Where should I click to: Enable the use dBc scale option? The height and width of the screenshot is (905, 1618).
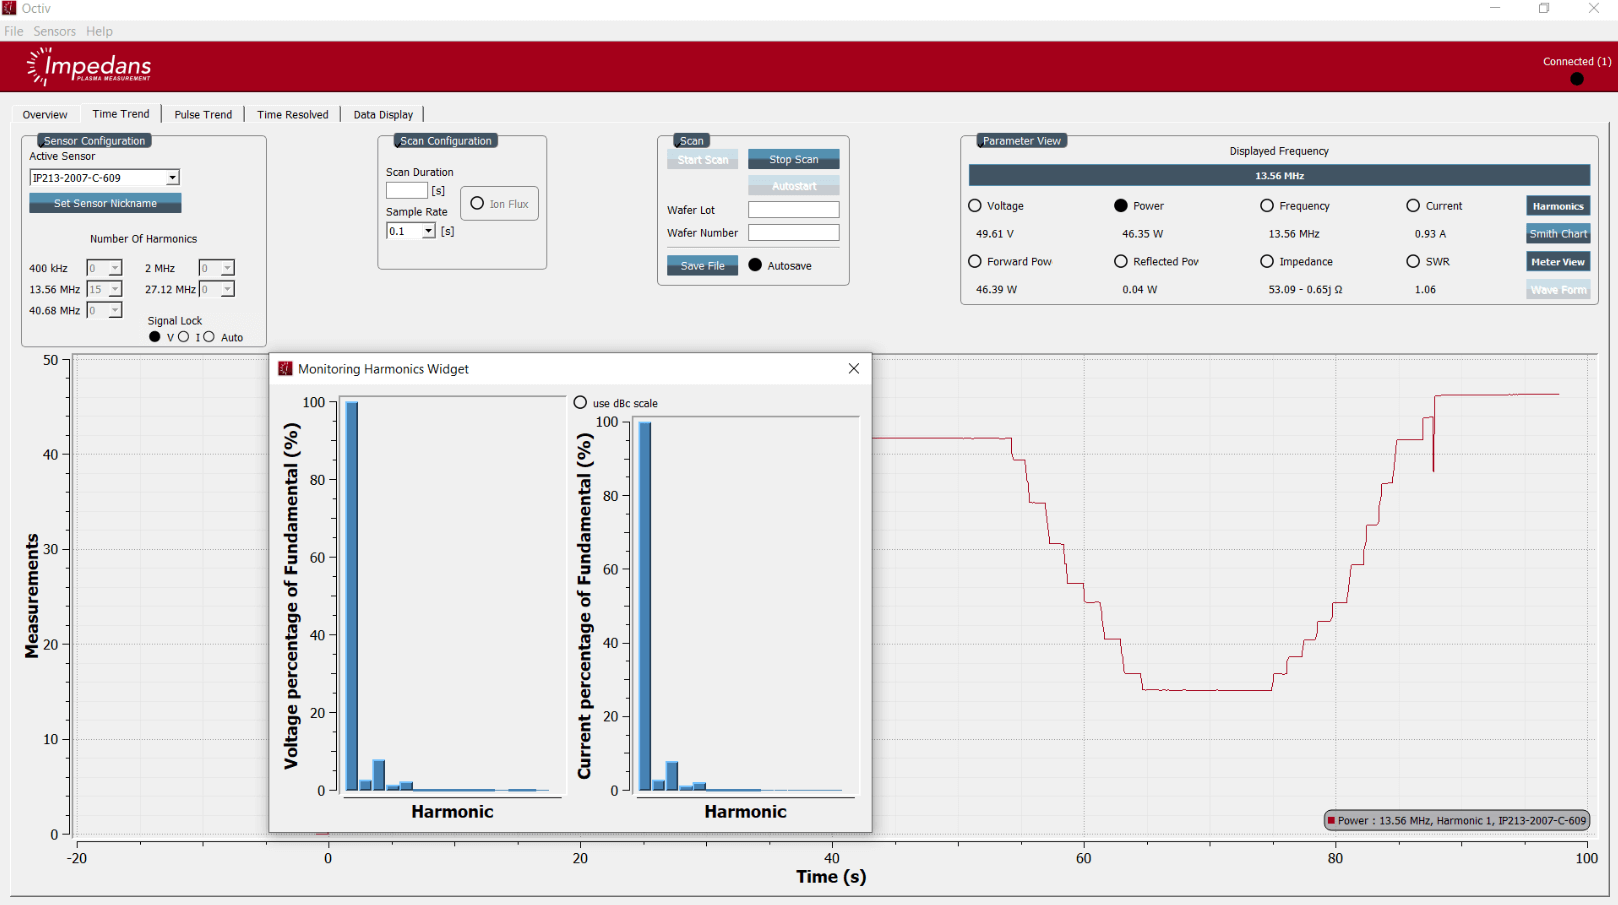580,403
